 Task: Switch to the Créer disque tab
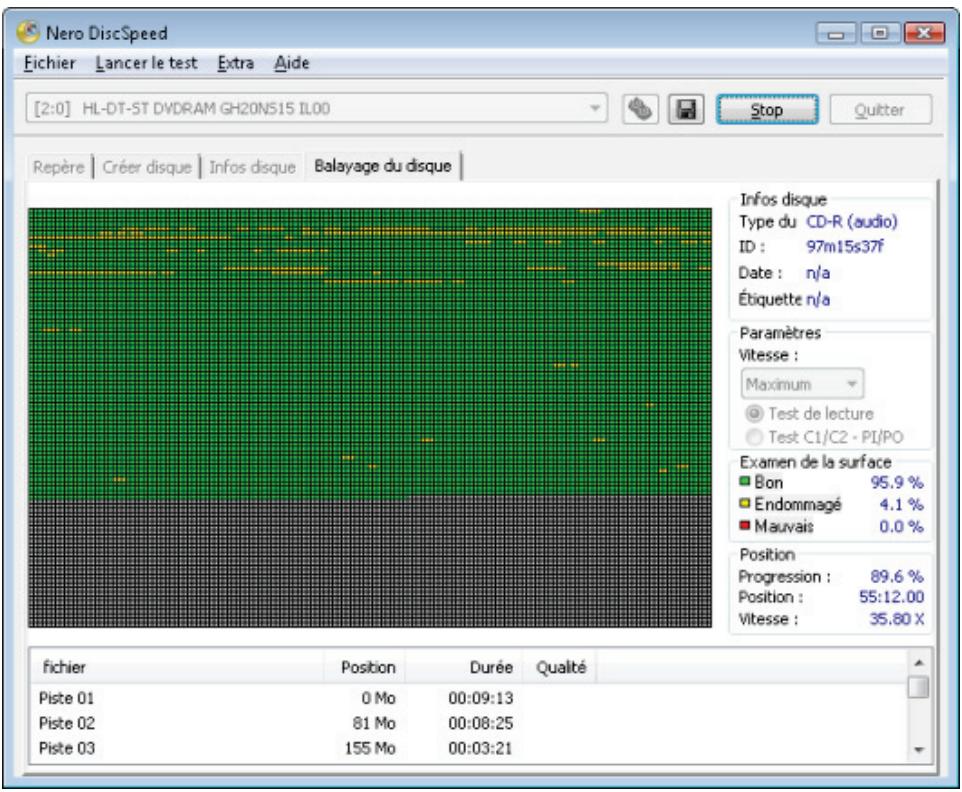pos(147,167)
